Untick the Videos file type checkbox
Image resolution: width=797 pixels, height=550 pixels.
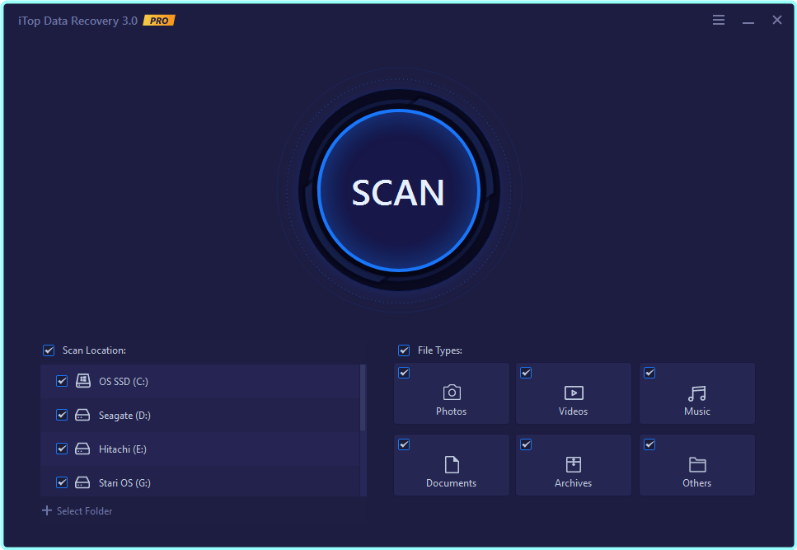(526, 373)
